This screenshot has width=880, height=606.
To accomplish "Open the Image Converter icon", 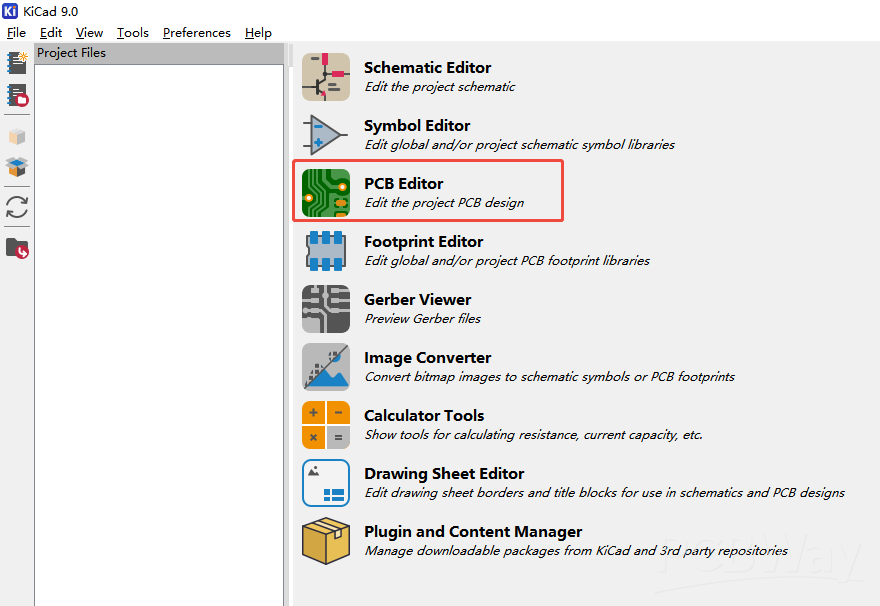I will pyautogui.click(x=326, y=367).
